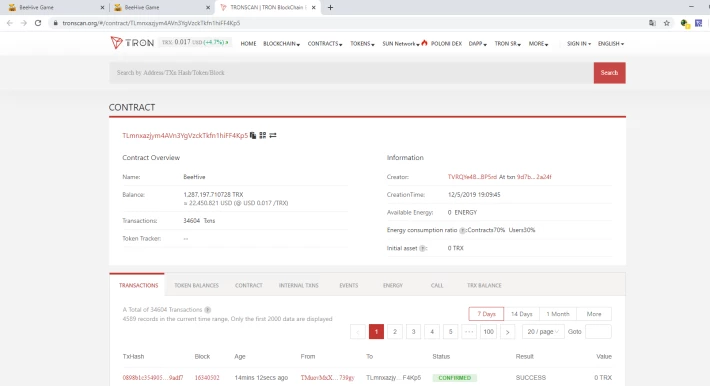
Task: Open the From address TMuovMxX link
Action: (x=327, y=378)
